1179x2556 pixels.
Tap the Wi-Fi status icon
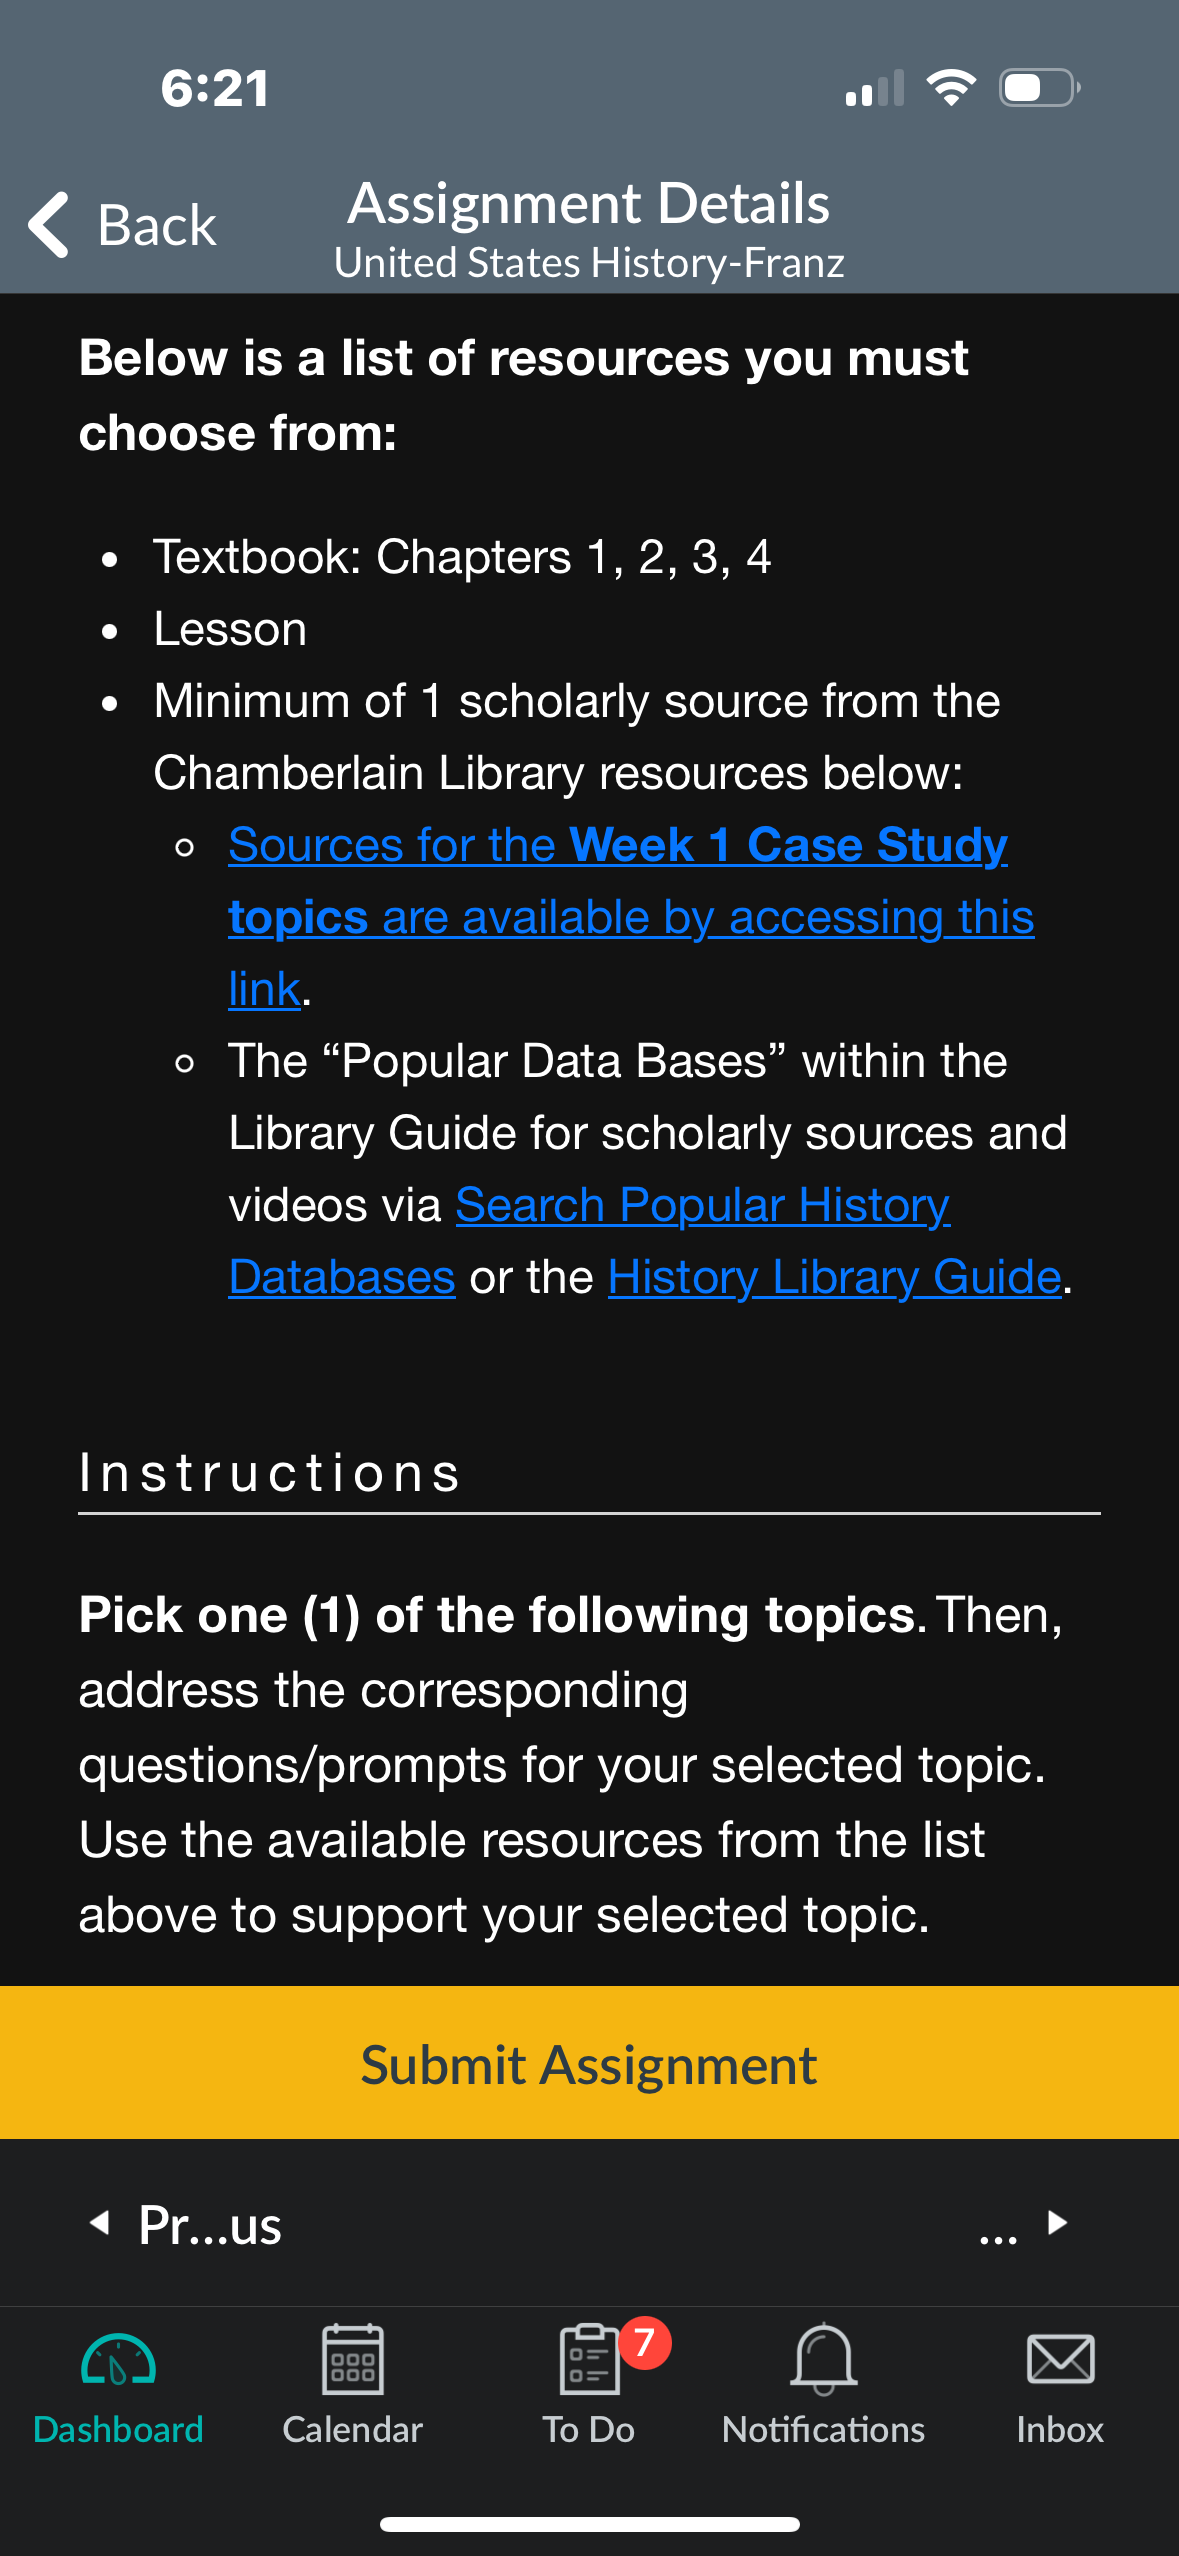(951, 88)
